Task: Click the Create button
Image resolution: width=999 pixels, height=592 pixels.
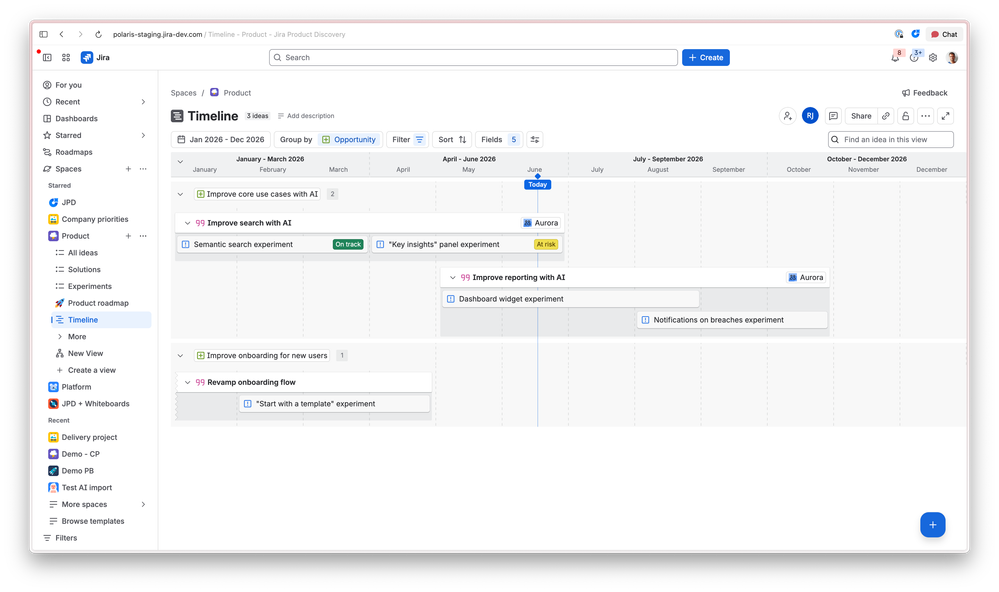Action: tap(705, 57)
